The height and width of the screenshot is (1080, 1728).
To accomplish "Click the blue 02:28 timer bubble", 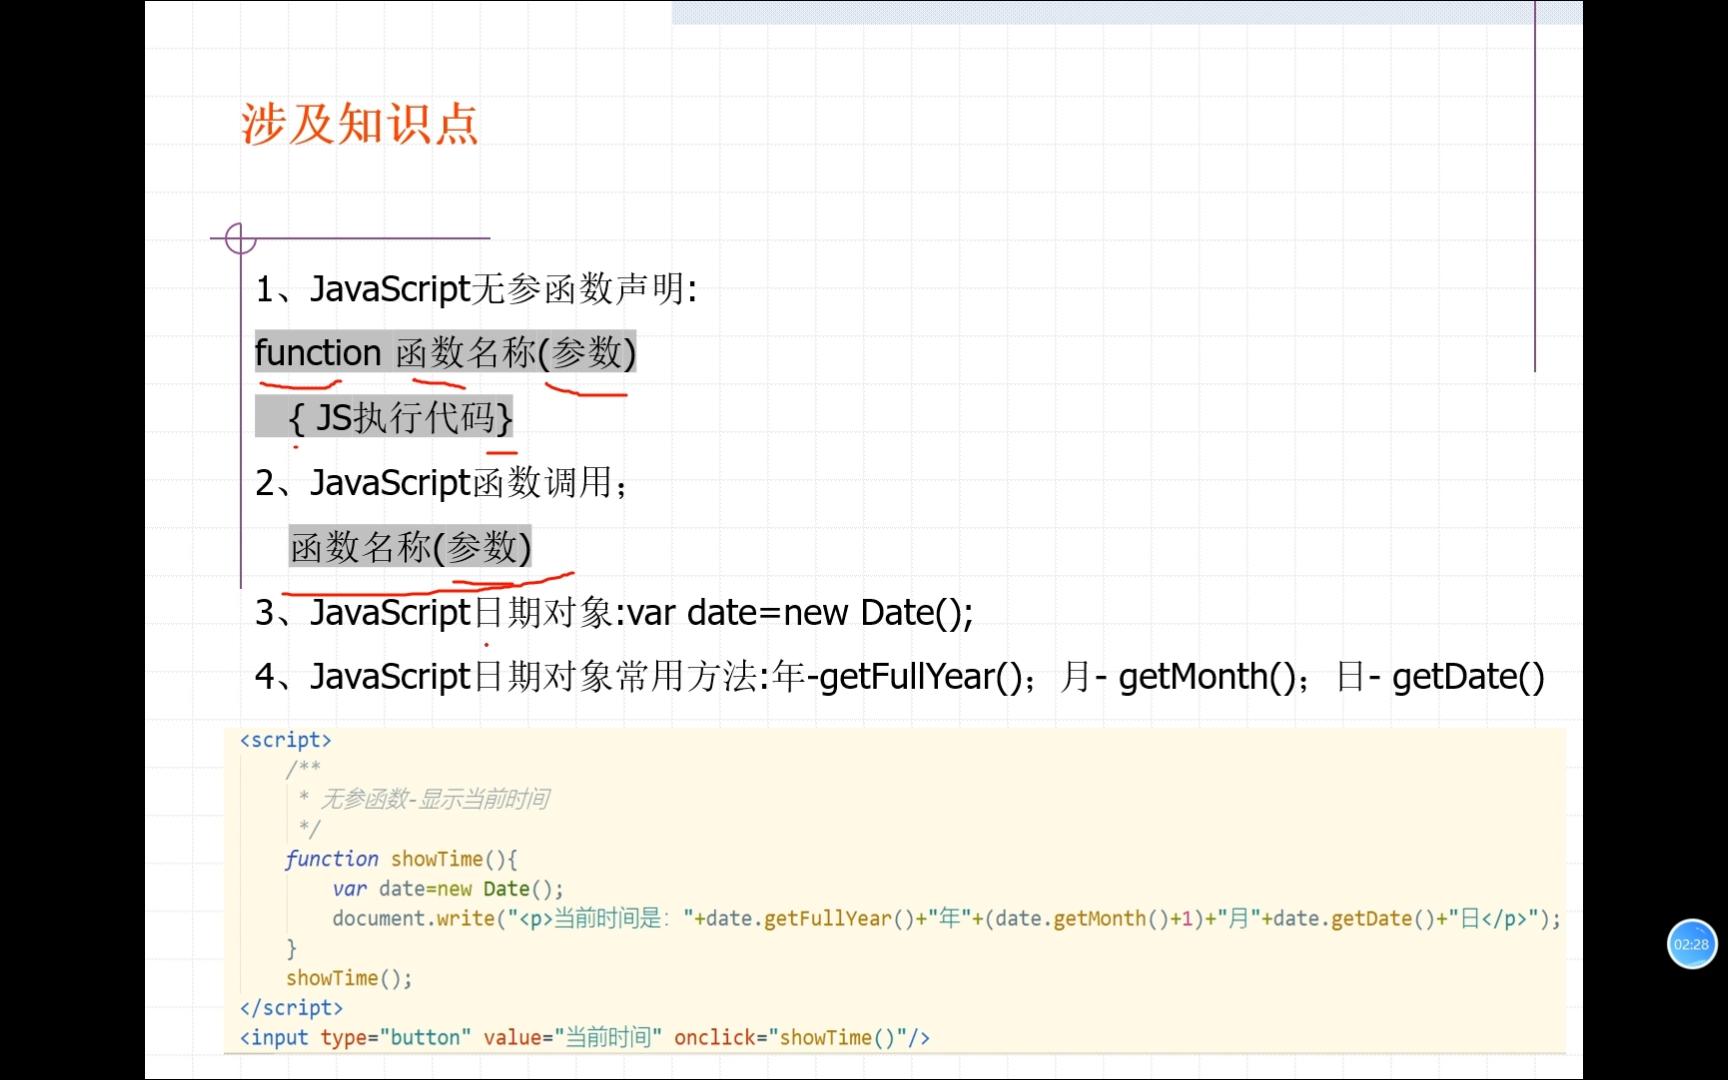I will 1691,944.
